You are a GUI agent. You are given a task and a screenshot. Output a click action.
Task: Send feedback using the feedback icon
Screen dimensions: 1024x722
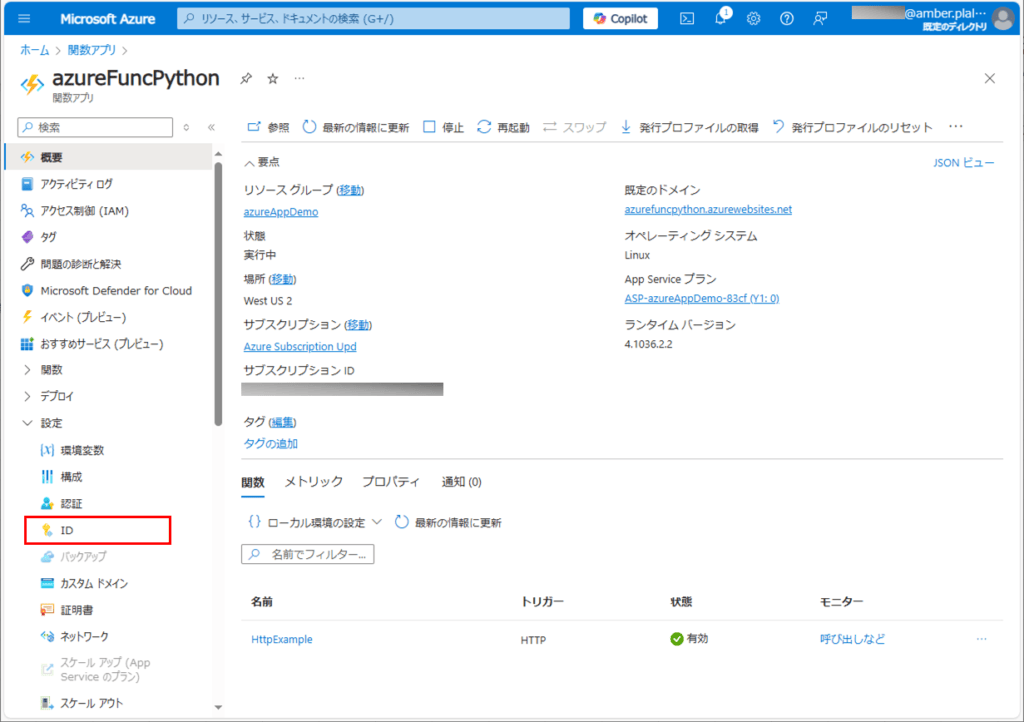click(820, 18)
